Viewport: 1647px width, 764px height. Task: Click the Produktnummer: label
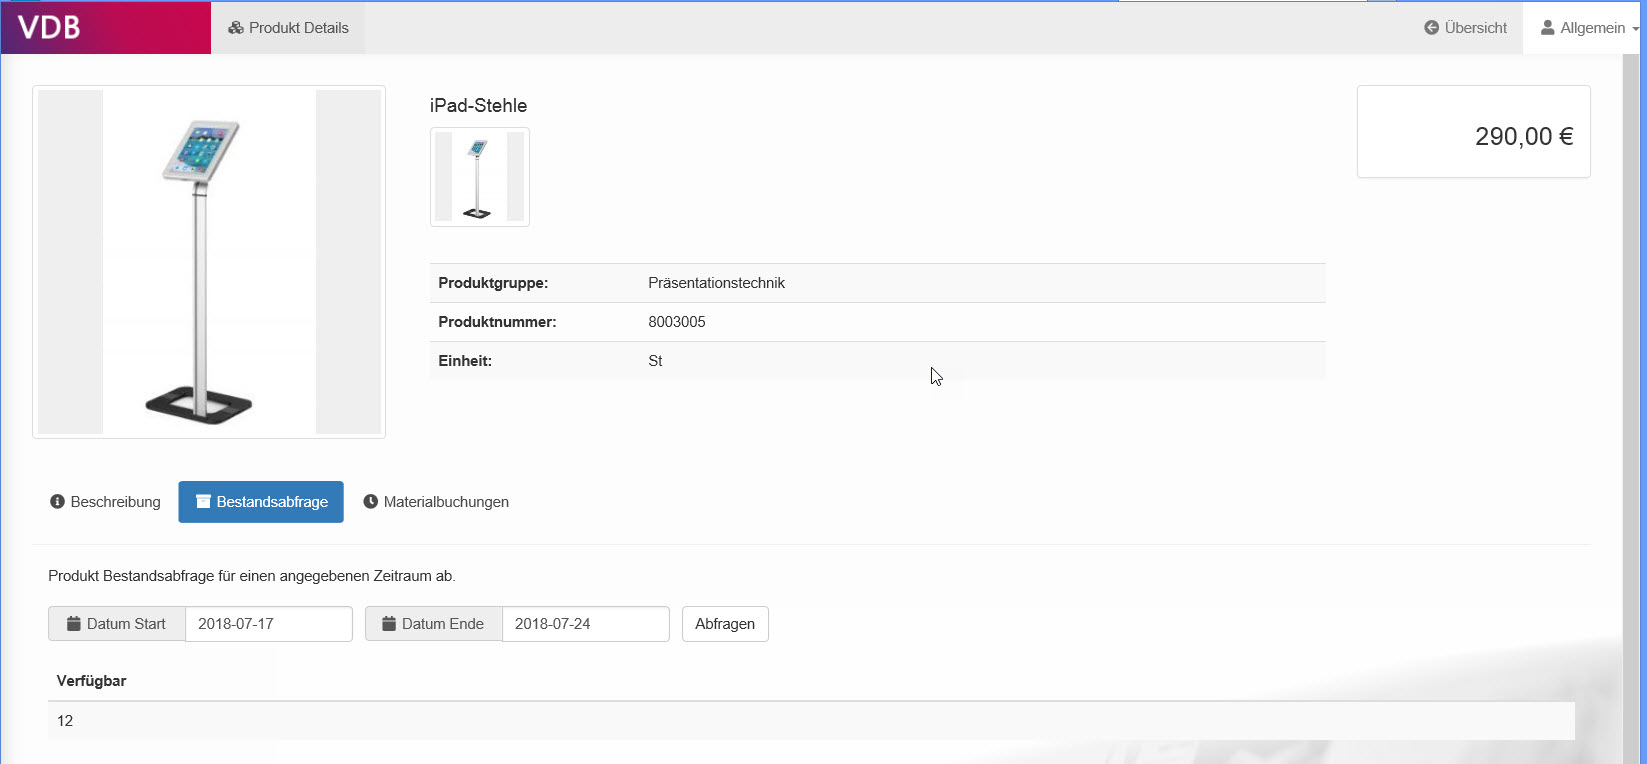[497, 322]
